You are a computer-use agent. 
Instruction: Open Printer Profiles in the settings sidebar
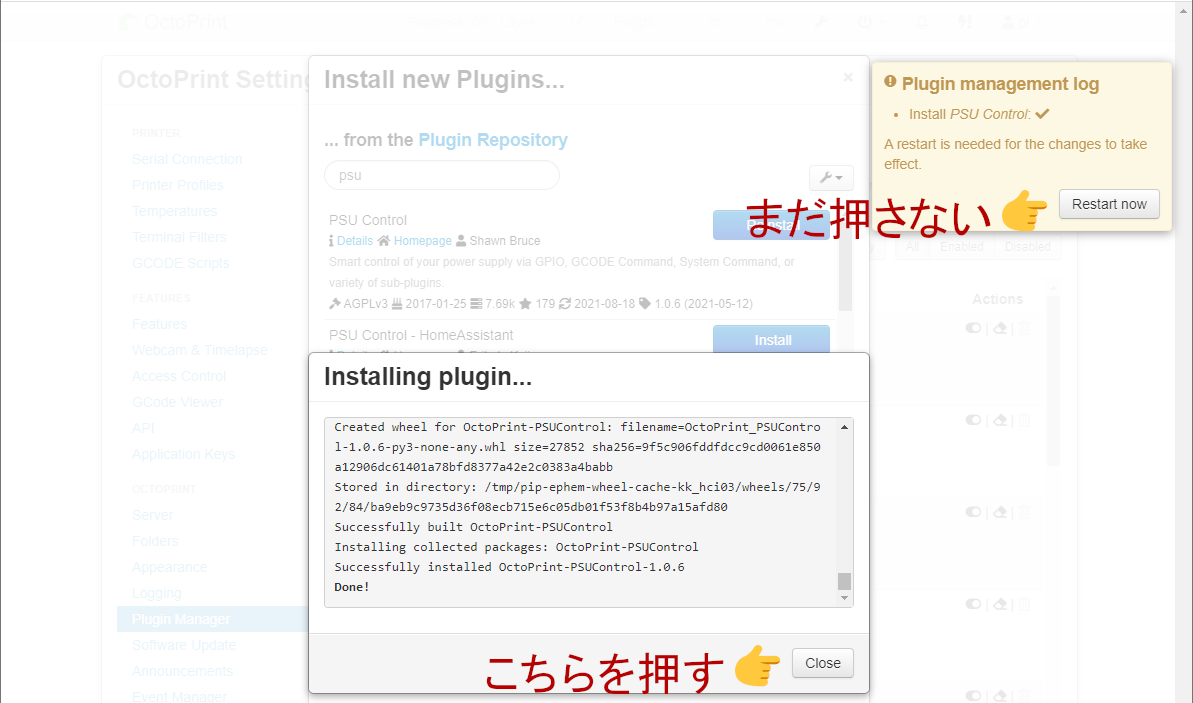coord(178,185)
